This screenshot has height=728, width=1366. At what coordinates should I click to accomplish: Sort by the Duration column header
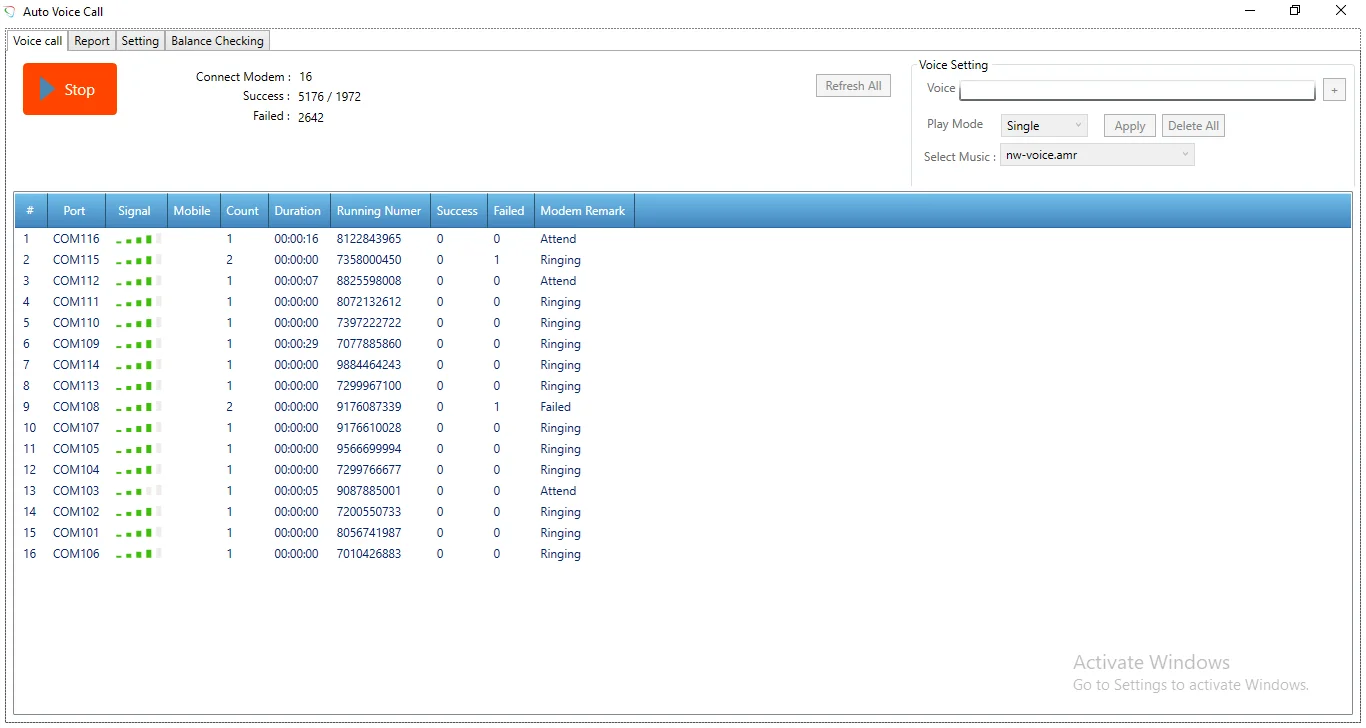[297, 211]
